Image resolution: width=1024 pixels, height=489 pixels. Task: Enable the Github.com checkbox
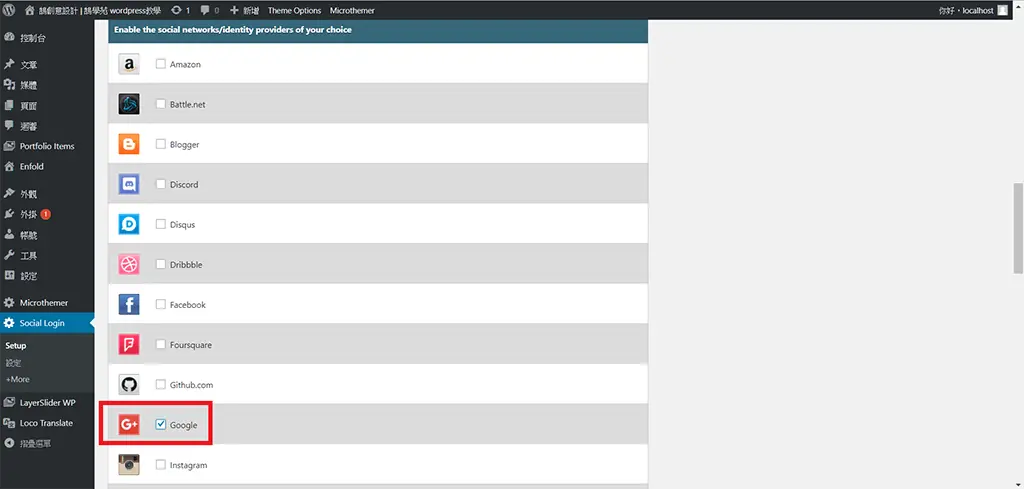click(161, 385)
